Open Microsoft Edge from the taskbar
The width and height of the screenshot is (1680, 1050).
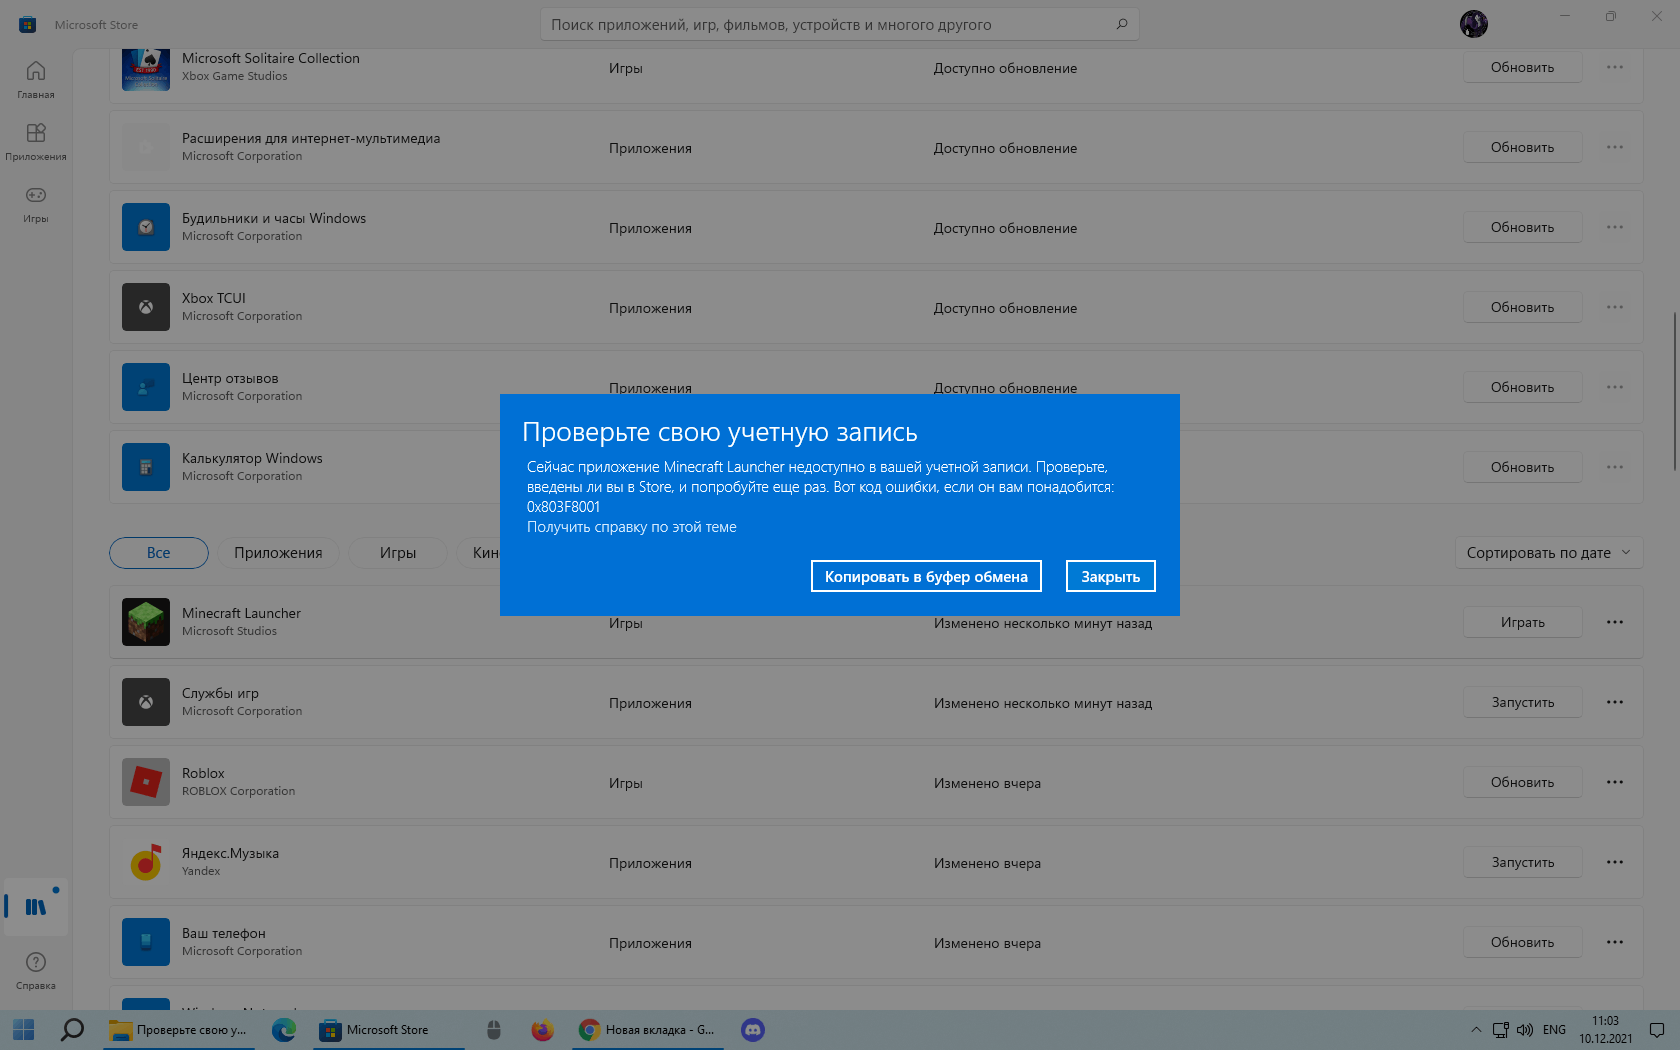click(284, 1030)
